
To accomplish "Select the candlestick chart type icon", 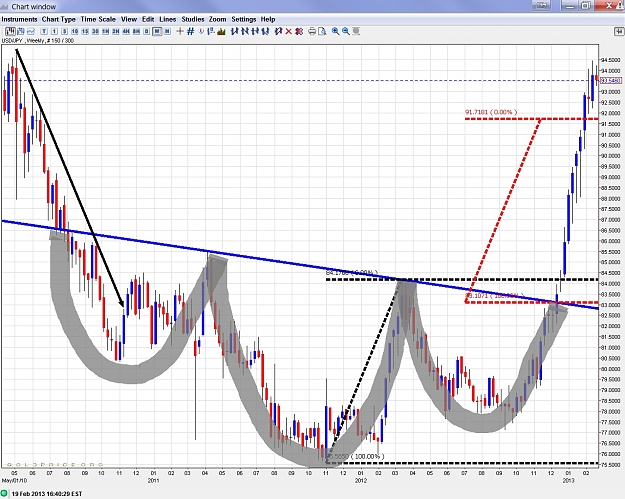I will pos(10,31).
